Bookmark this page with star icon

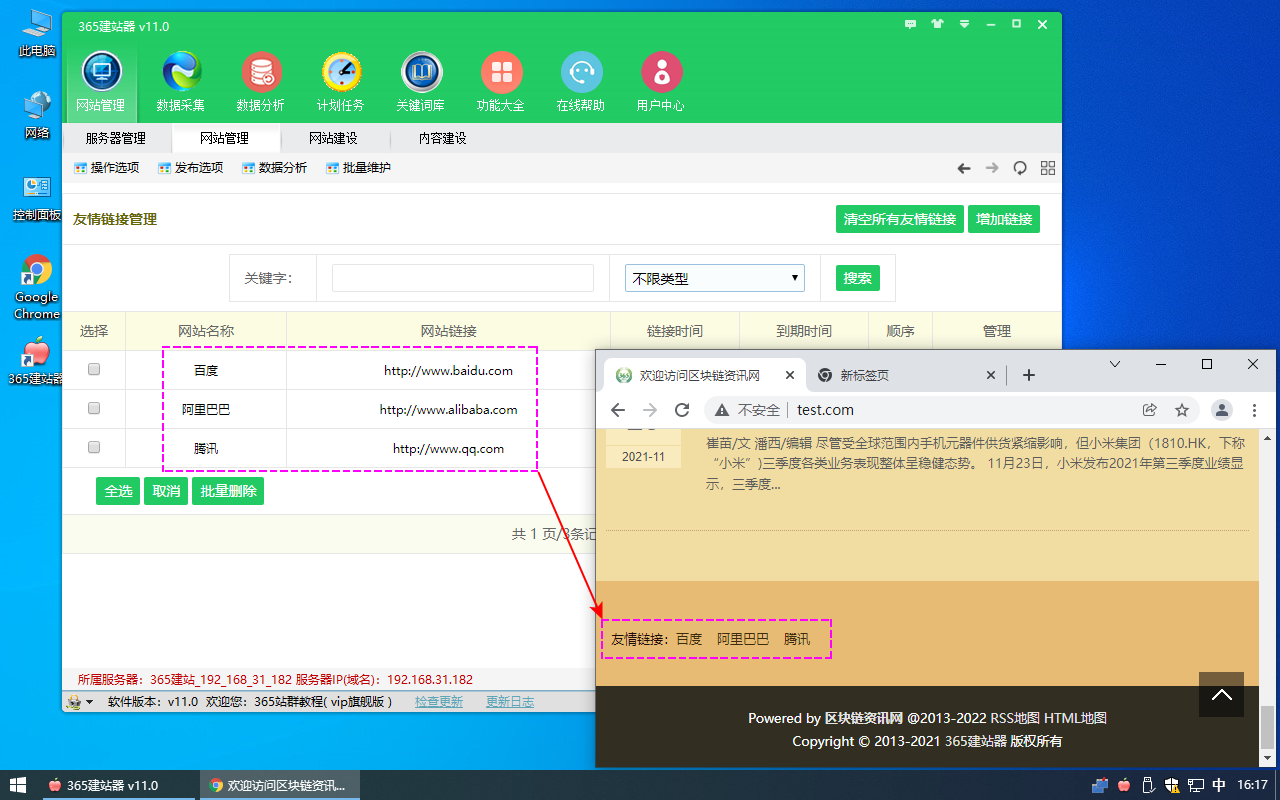(x=1182, y=410)
